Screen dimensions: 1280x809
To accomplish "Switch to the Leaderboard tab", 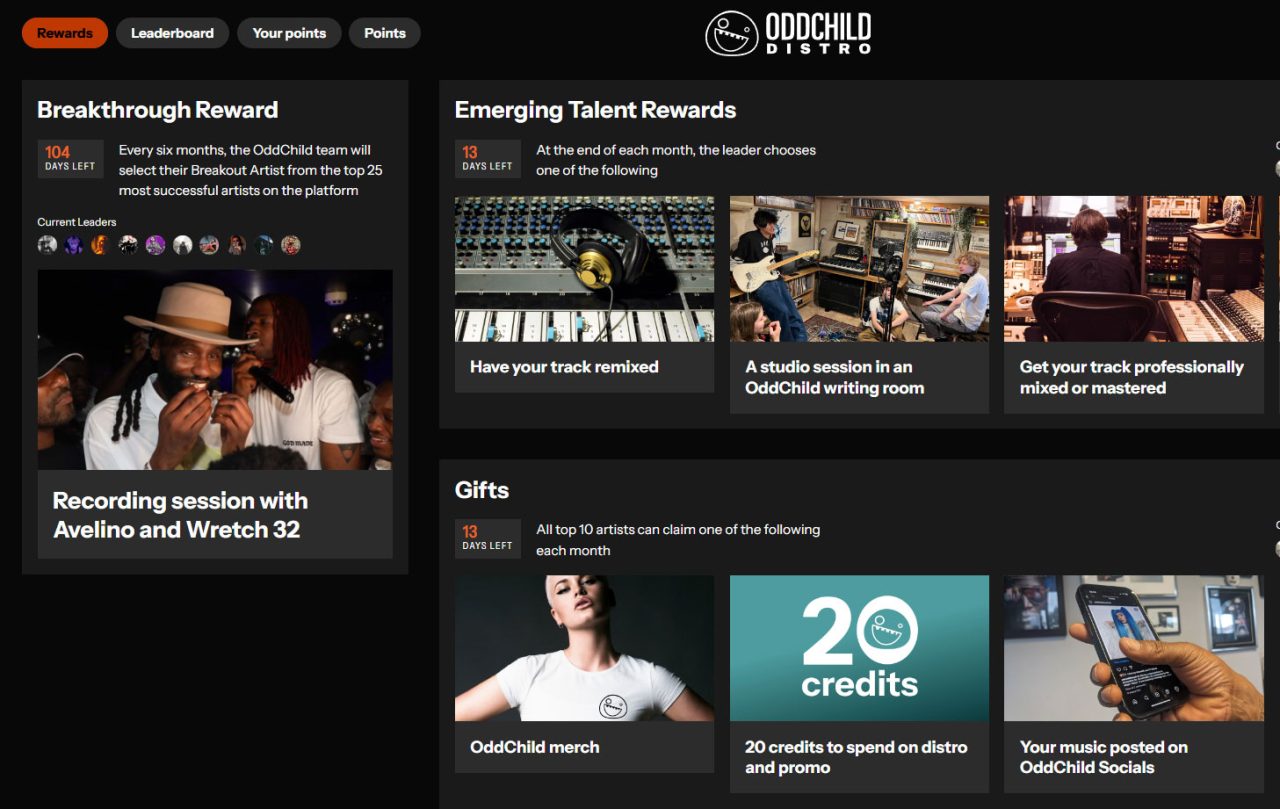I will point(172,33).
